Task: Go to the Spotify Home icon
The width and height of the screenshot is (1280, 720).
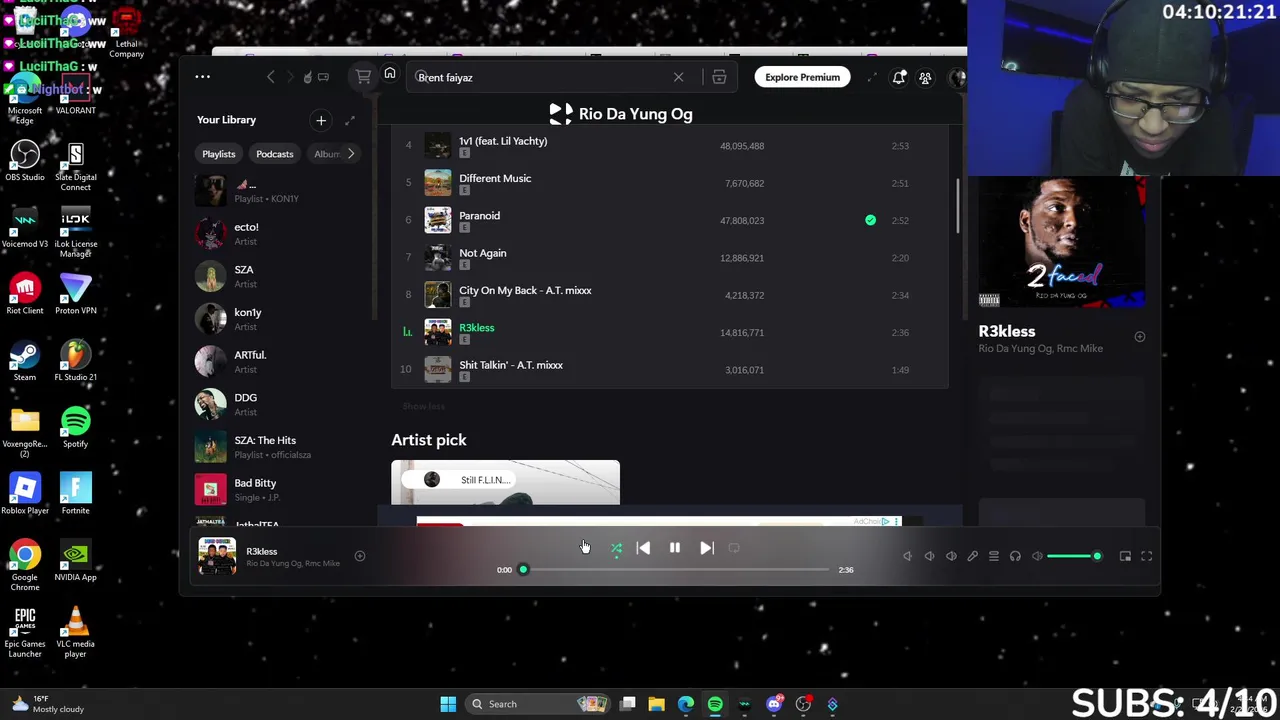Action: (x=390, y=75)
